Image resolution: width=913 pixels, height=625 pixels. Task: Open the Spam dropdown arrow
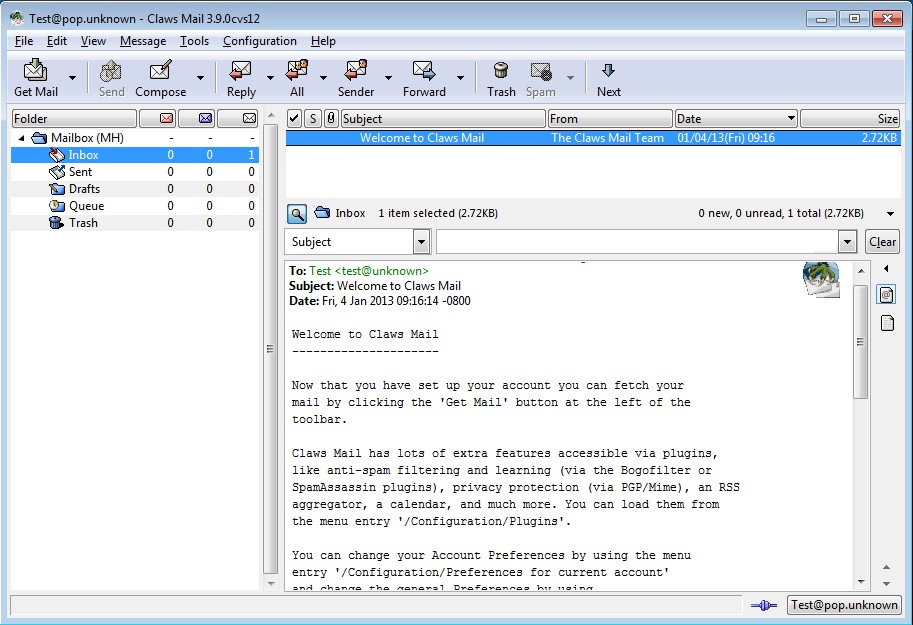click(571, 77)
